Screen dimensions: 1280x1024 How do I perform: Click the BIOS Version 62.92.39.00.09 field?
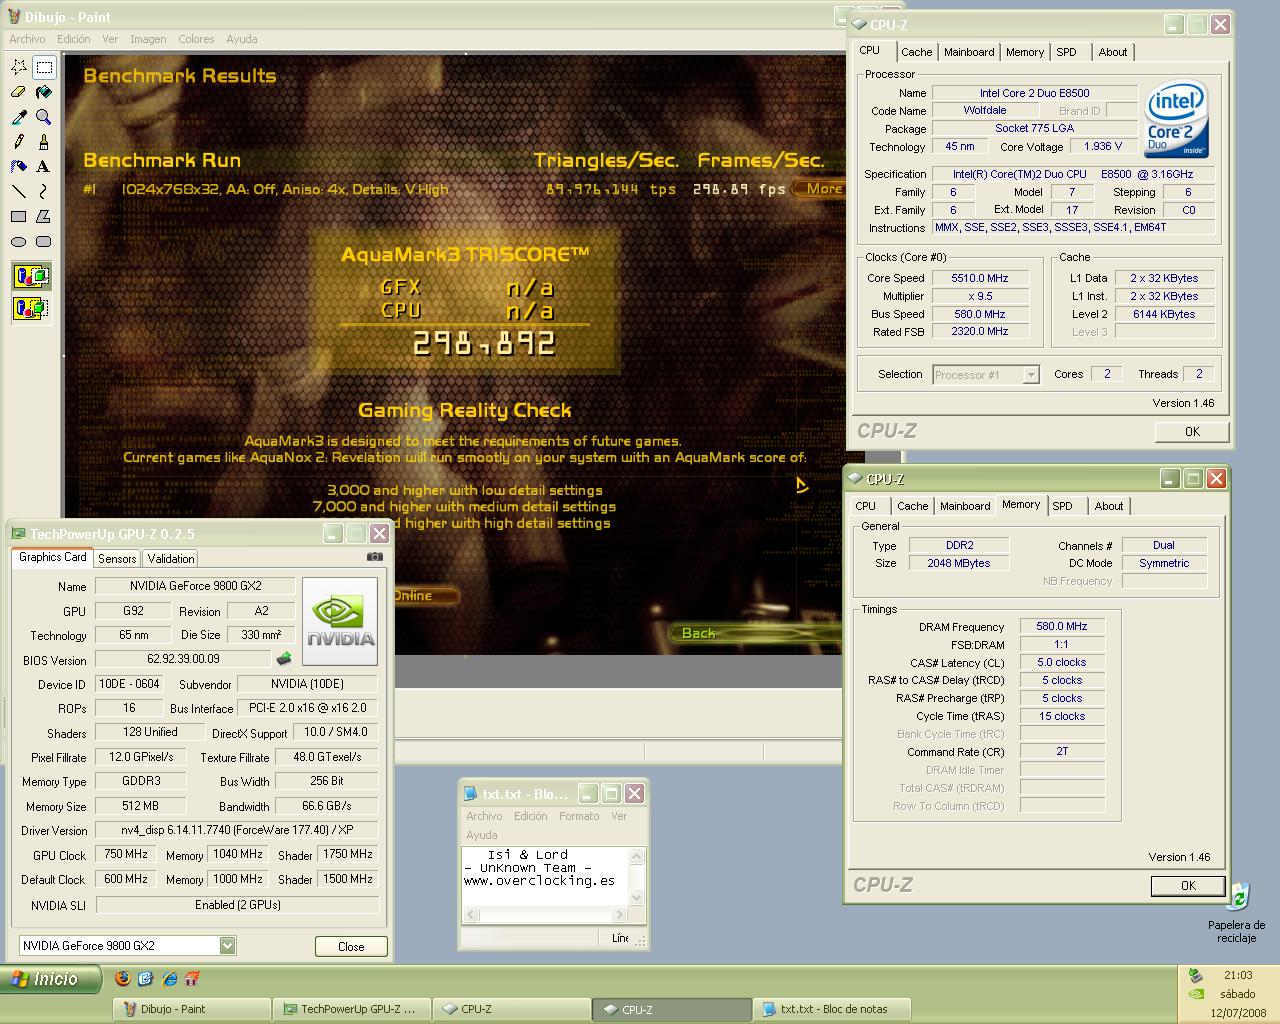183,659
